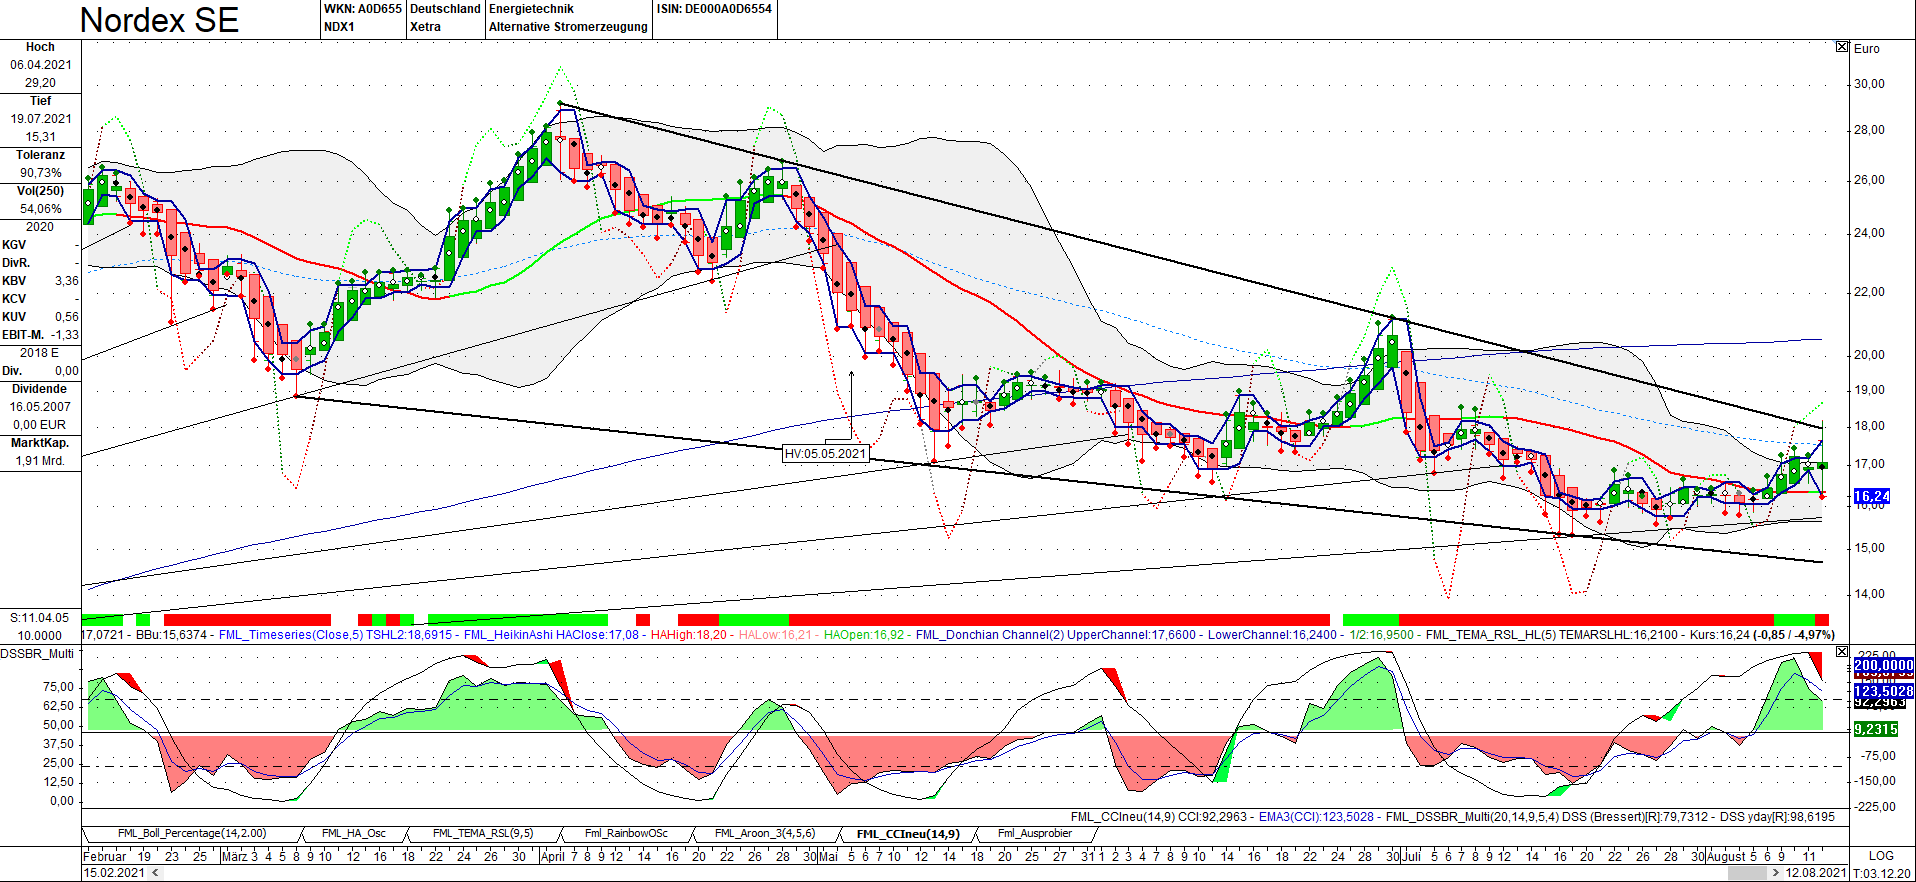Screen dimensions: 1916x882
Task: Click the Xetra exchange label
Action: pyautogui.click(x=425, y=27)
